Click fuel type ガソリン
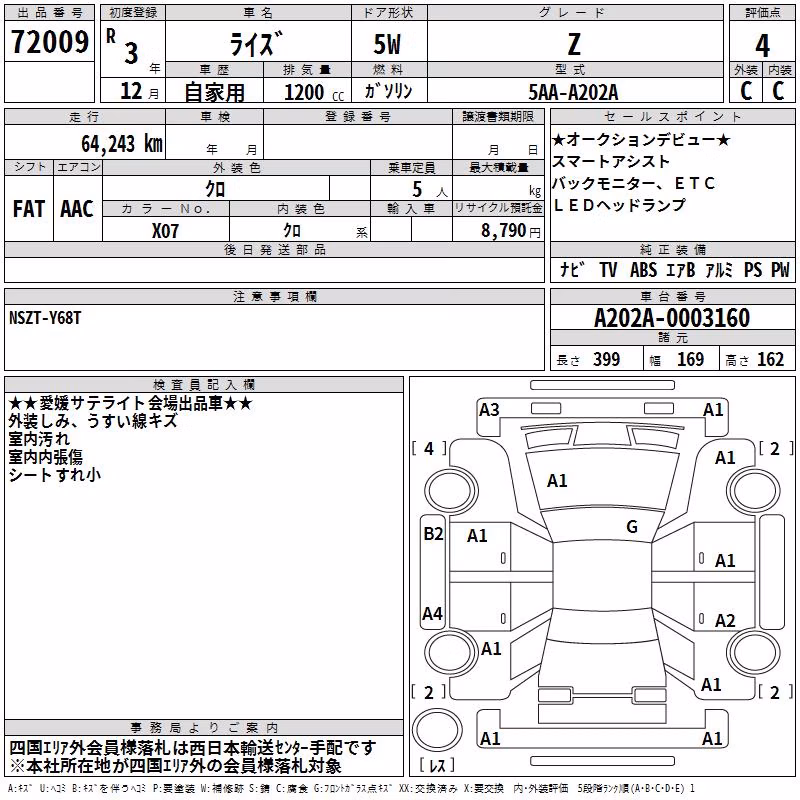 tap(388, 91)
